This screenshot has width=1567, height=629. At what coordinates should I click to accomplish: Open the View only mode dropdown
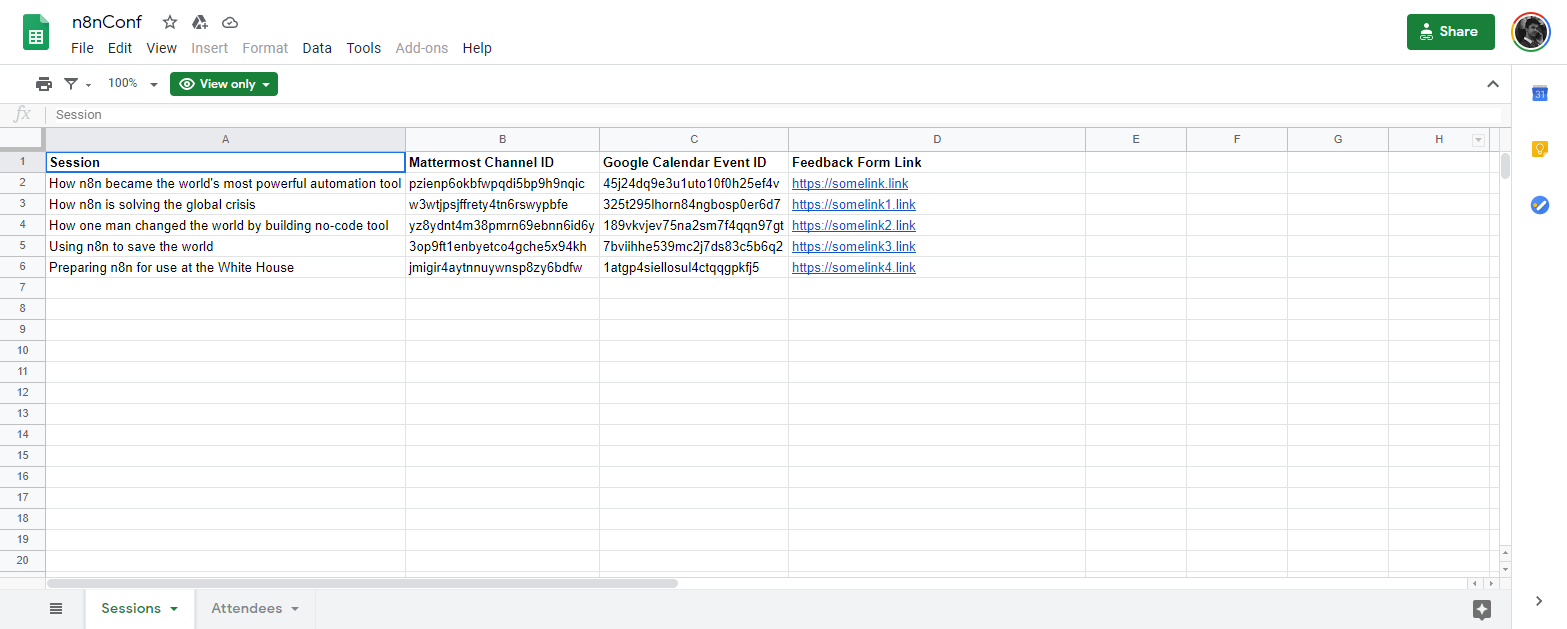(x=224, y=84)
